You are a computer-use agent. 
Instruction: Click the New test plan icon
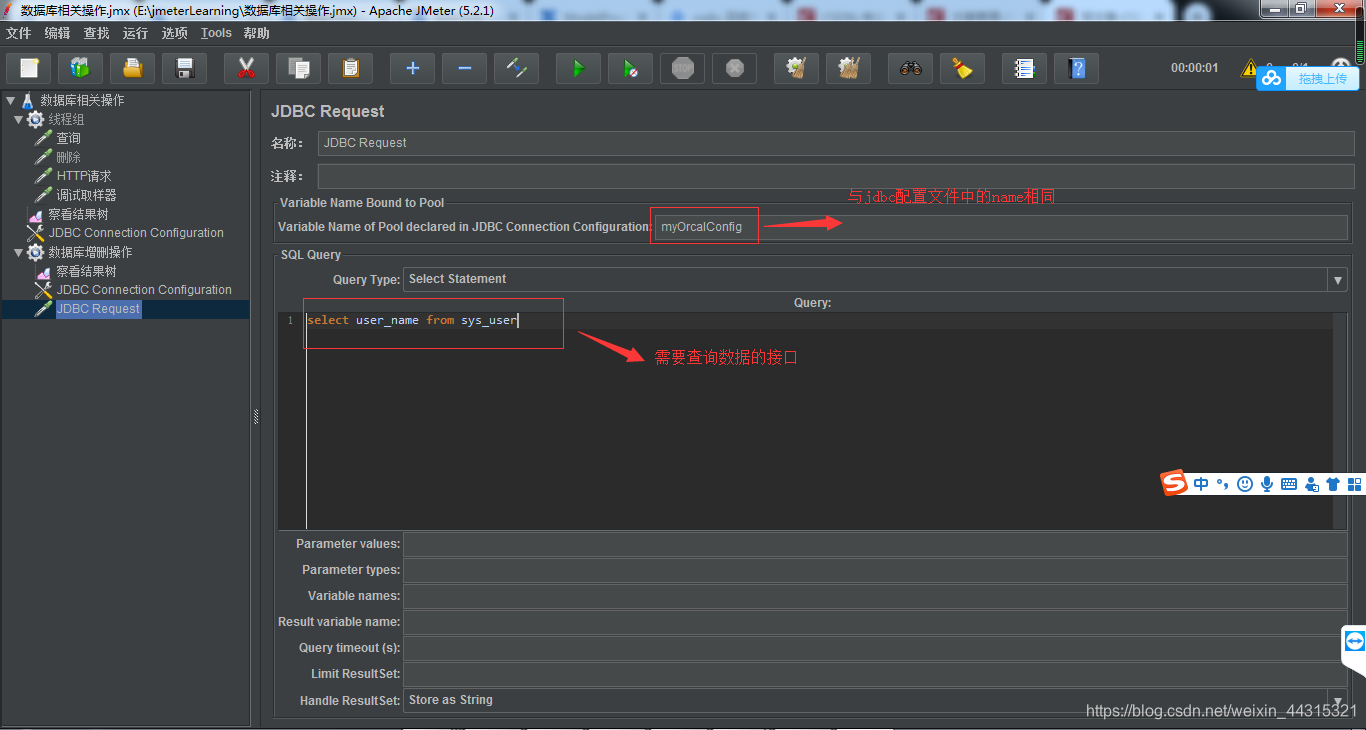pyautogui.click(x=29, y=68)
